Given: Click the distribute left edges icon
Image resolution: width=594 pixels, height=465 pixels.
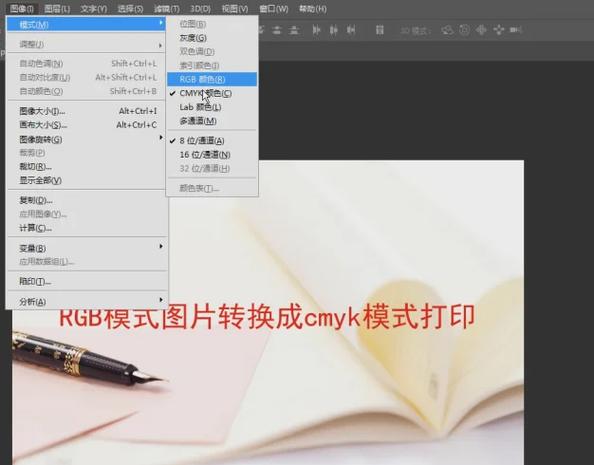Looking at the screenshot, I should click(x=316, y=30).
